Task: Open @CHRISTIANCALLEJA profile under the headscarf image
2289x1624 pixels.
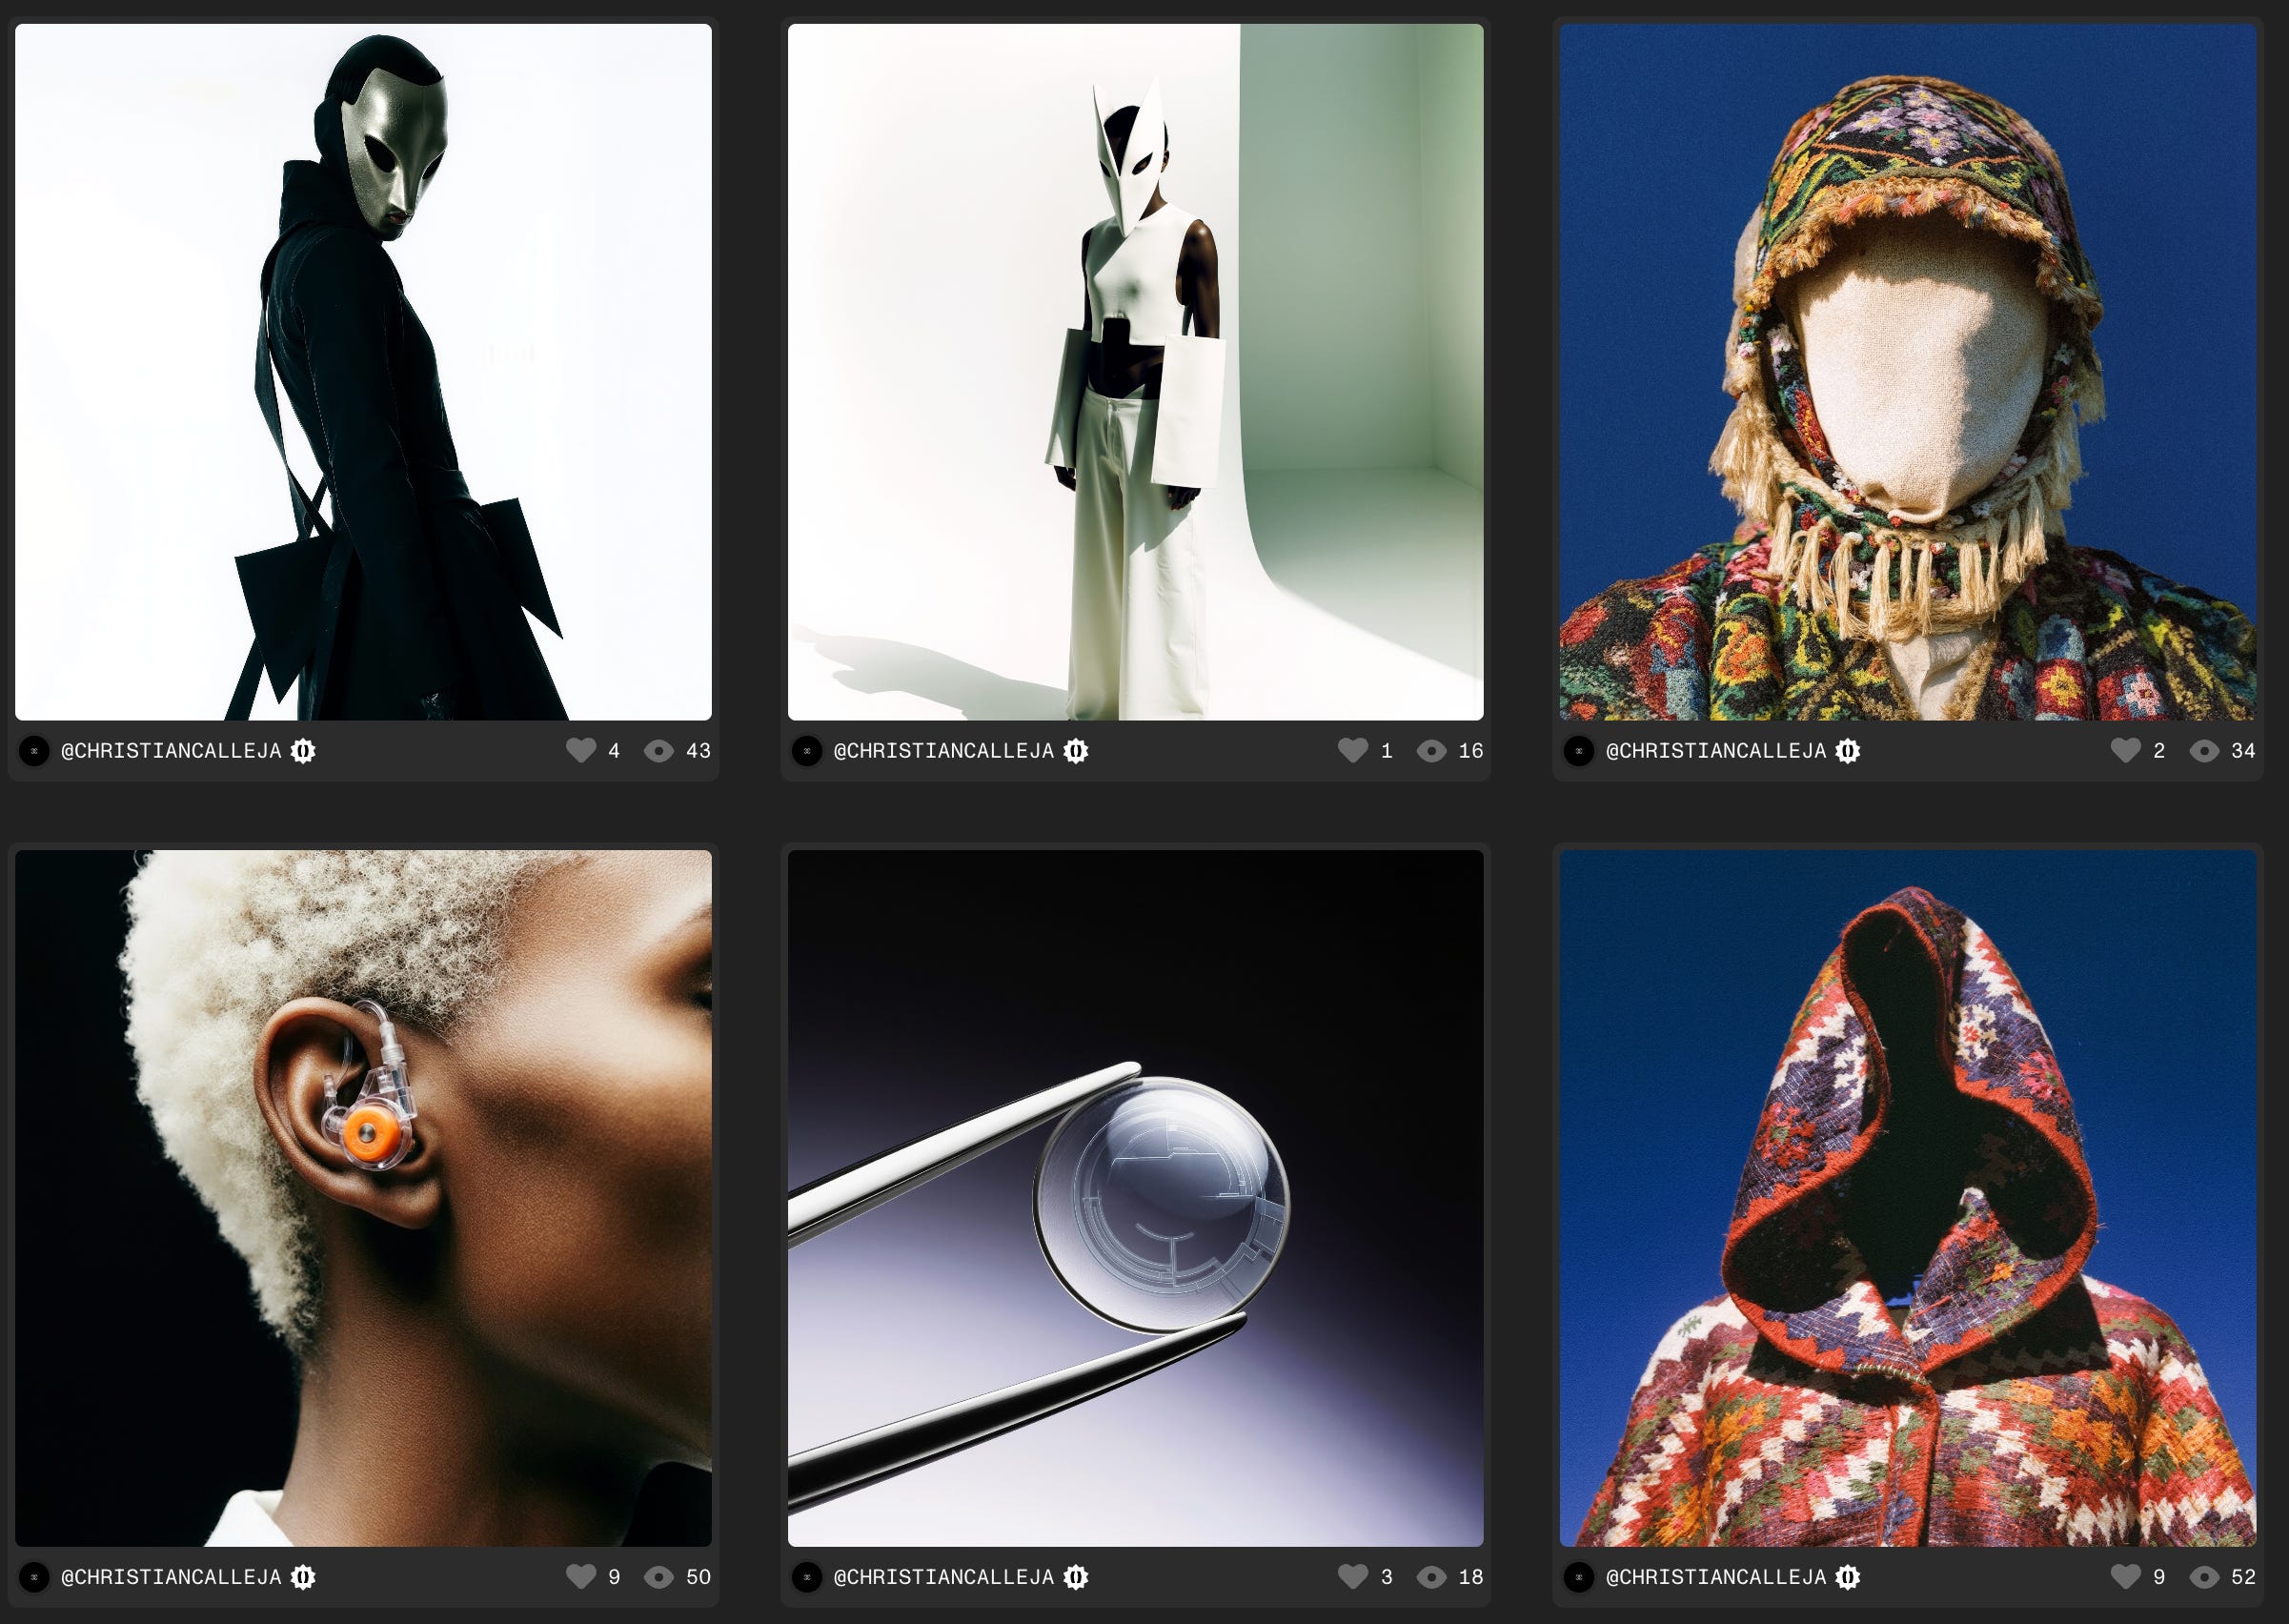Action: [x=1715, y=750]
